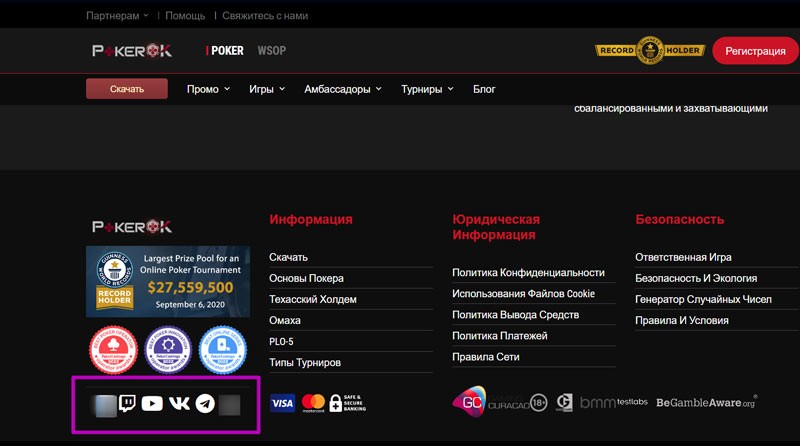Click the Guinness prize pool banner
Image resolution: width=800 pixels, height=446 pixels.
(x=168, y=282)
